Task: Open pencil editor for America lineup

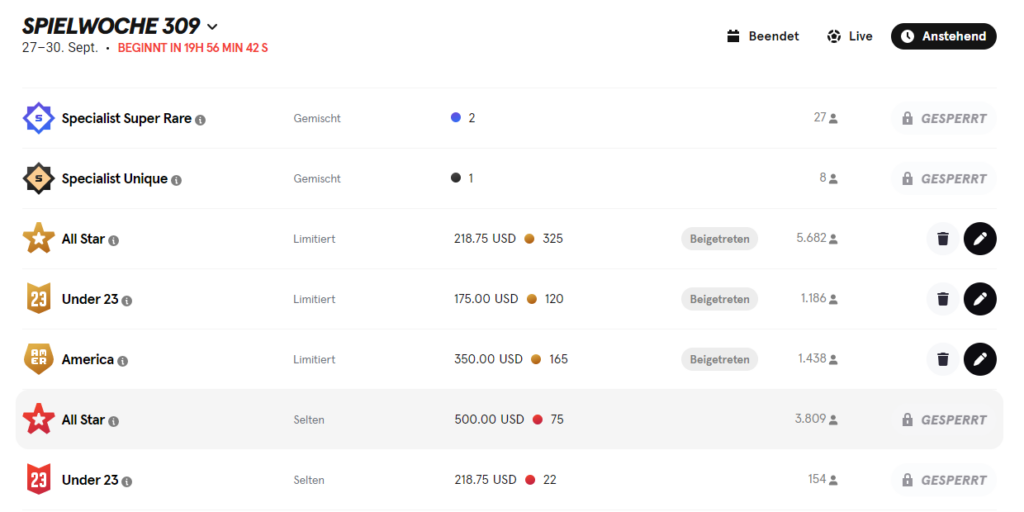Action: click(x=980, y=359)
